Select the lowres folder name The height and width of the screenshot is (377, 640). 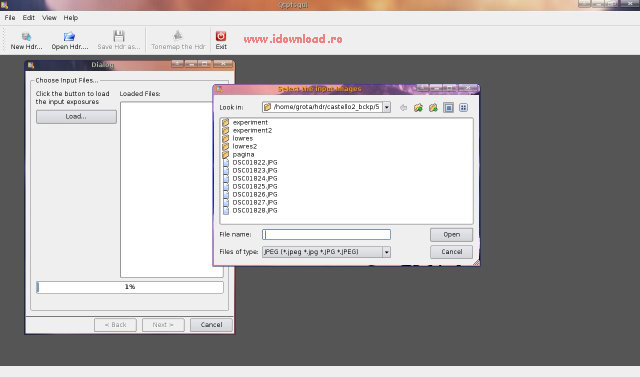click(x=243, y=138)
